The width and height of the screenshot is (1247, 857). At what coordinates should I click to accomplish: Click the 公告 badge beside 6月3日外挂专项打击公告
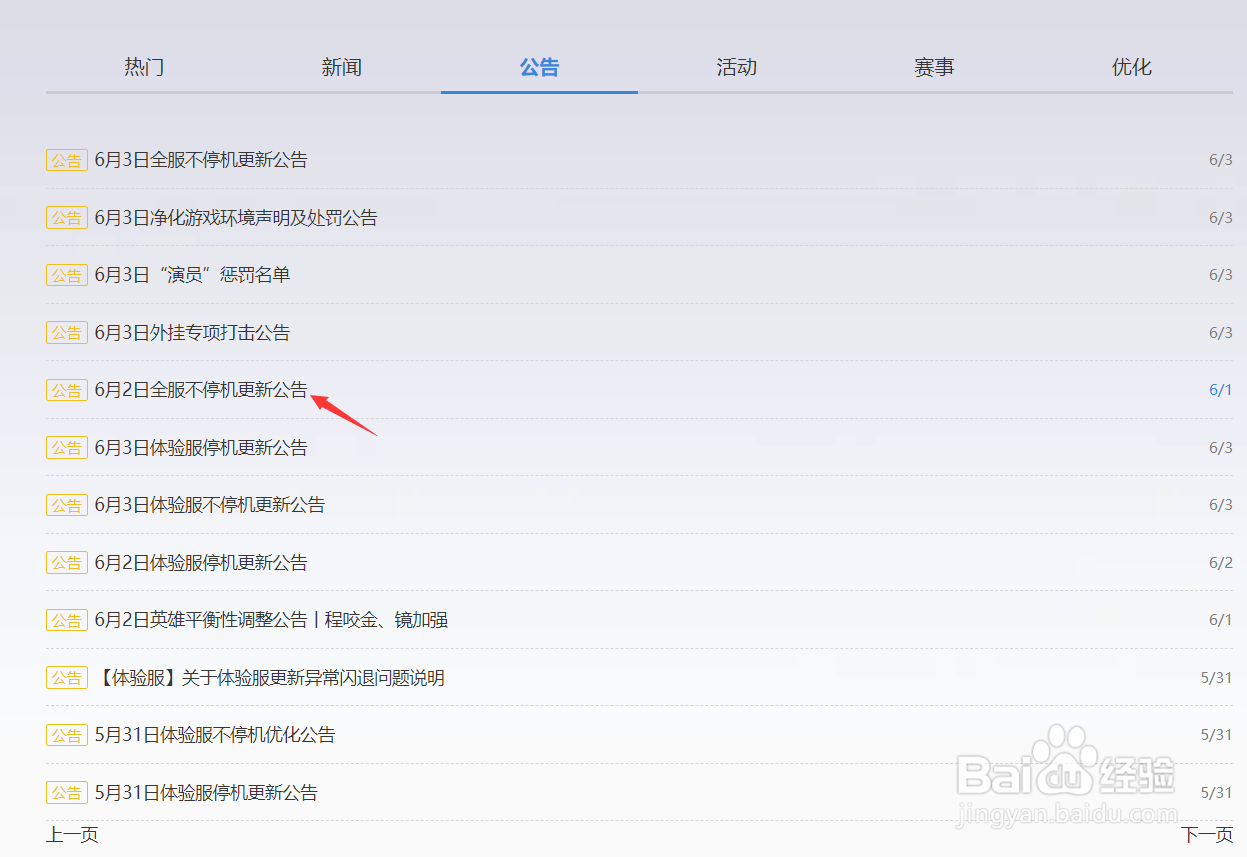pyautogui.click(x=66, y=332)
